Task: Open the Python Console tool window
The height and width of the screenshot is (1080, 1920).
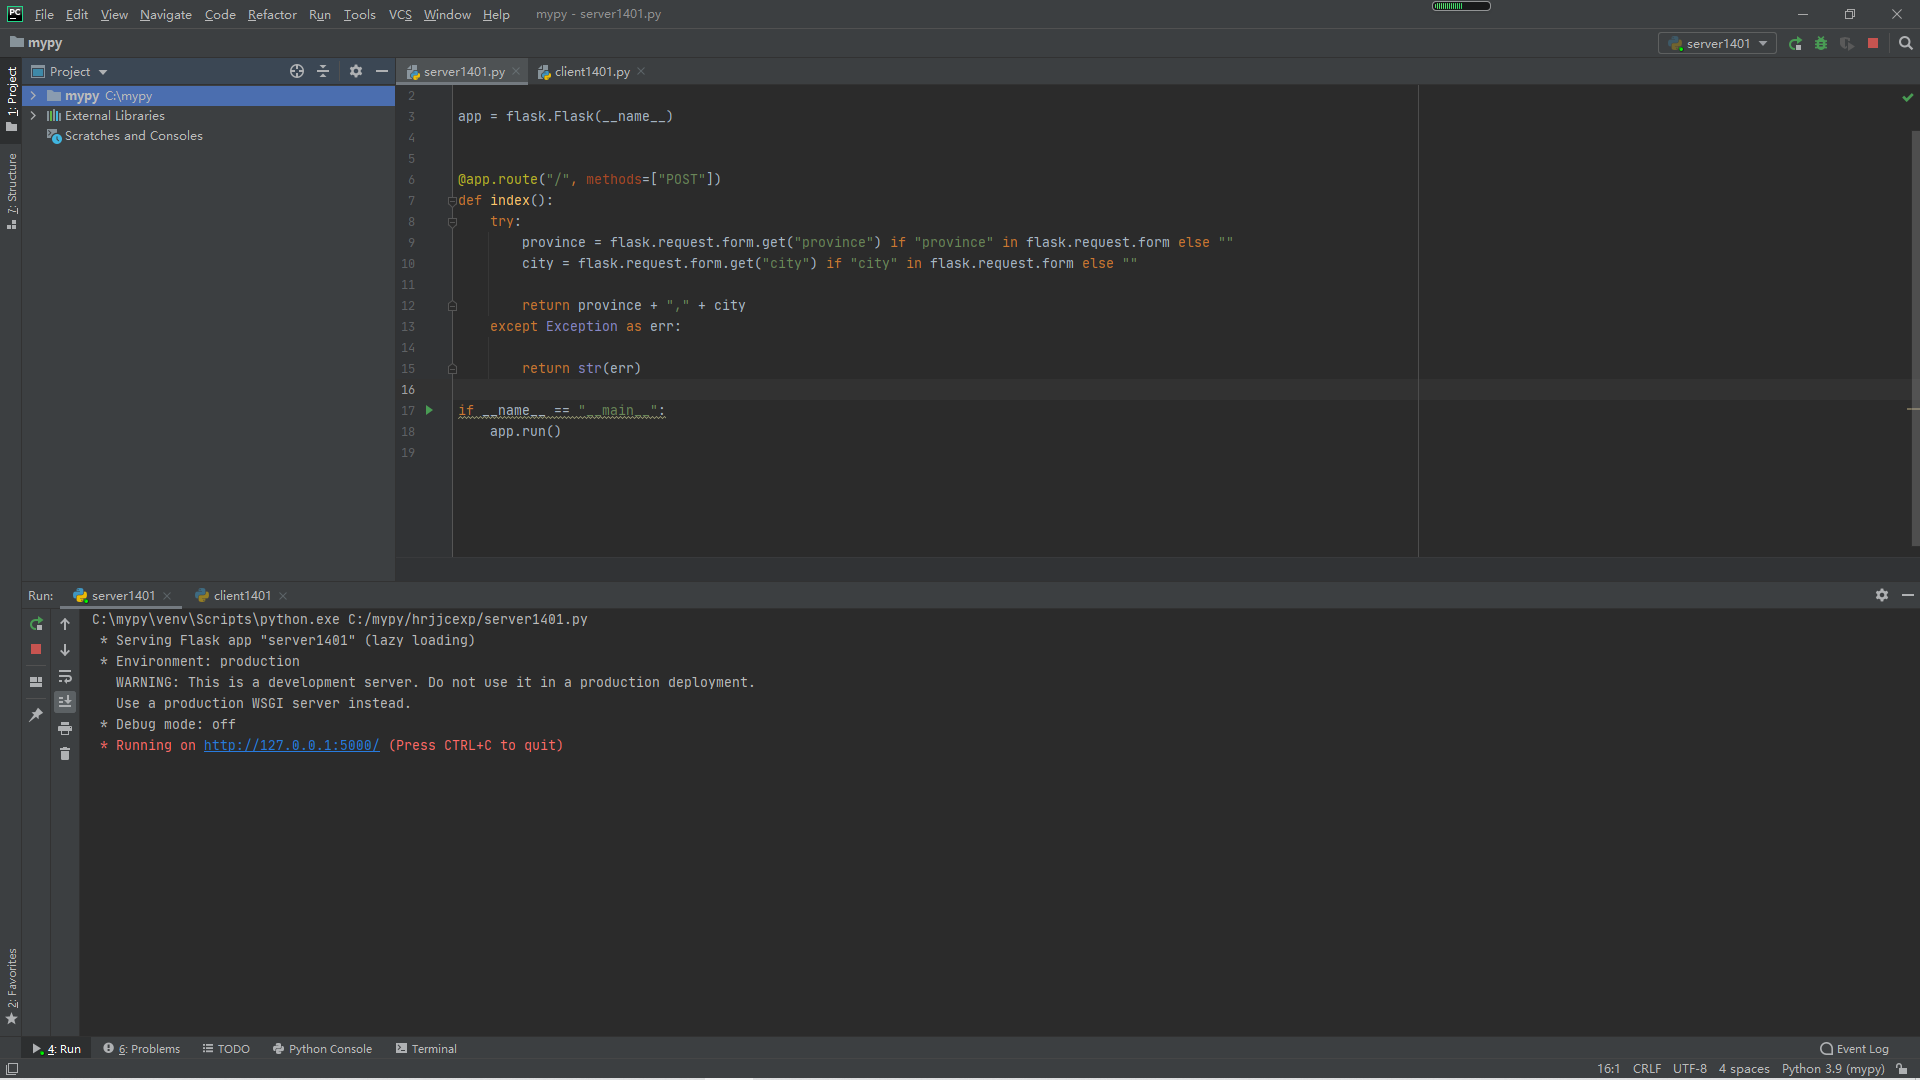Action: [322, 1049]
